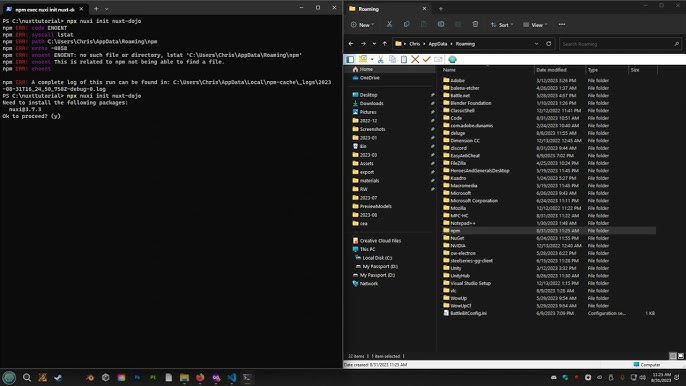Click AppData in the address breadcrumb
This screenshot has height=386, width=686.
[x=438, y=44]
